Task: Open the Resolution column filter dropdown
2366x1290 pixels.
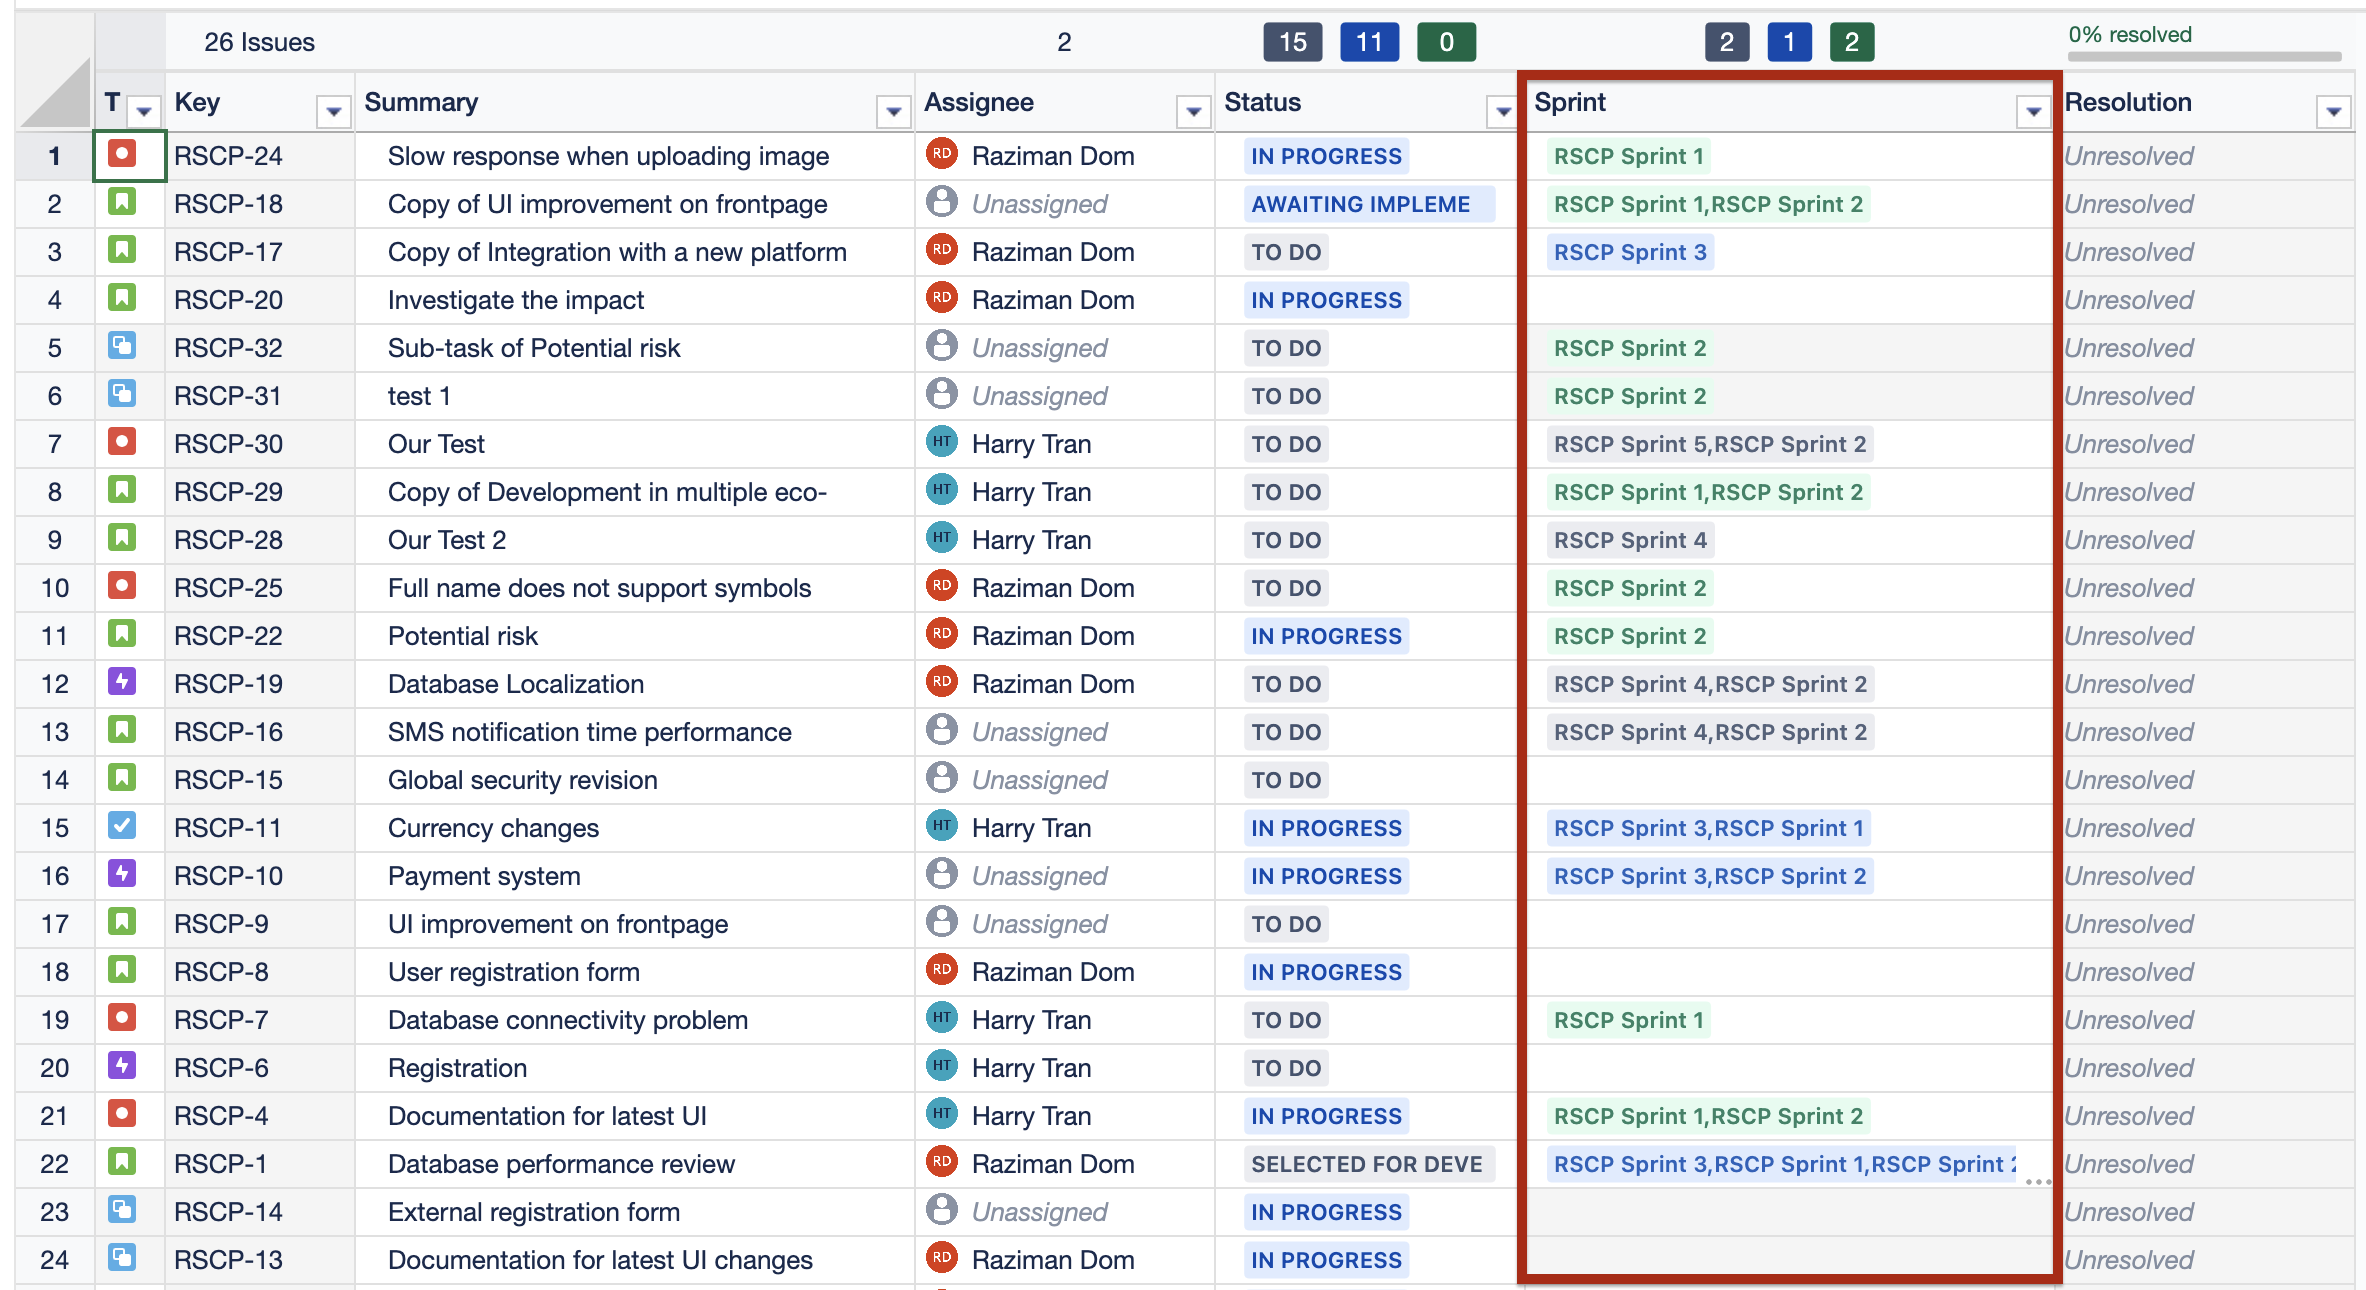Action: pyautogui.click(x=2332, y=112)
